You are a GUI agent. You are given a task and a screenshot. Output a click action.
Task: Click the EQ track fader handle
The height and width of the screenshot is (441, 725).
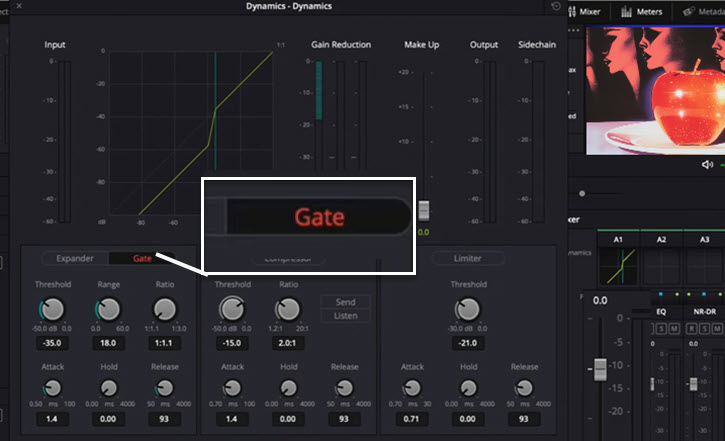652,384
